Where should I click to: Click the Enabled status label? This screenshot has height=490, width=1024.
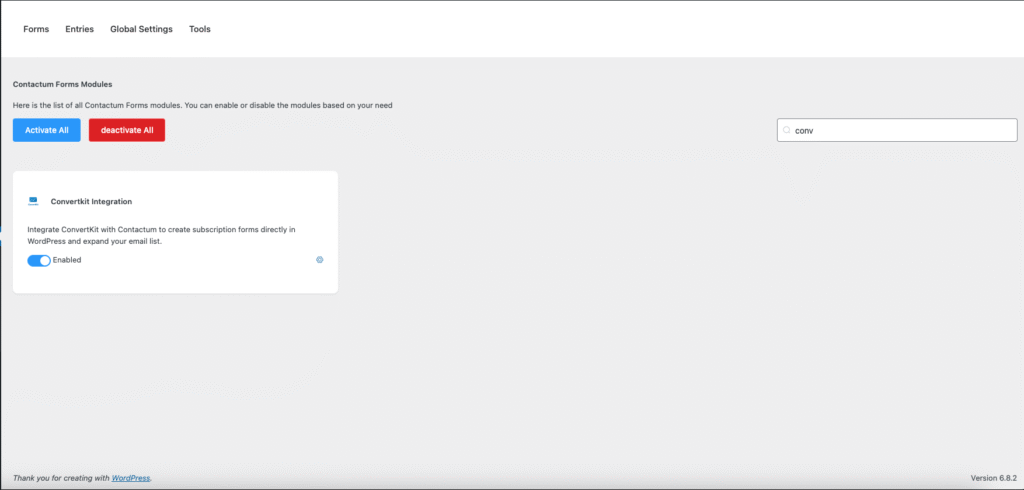(x=67, y=260)
